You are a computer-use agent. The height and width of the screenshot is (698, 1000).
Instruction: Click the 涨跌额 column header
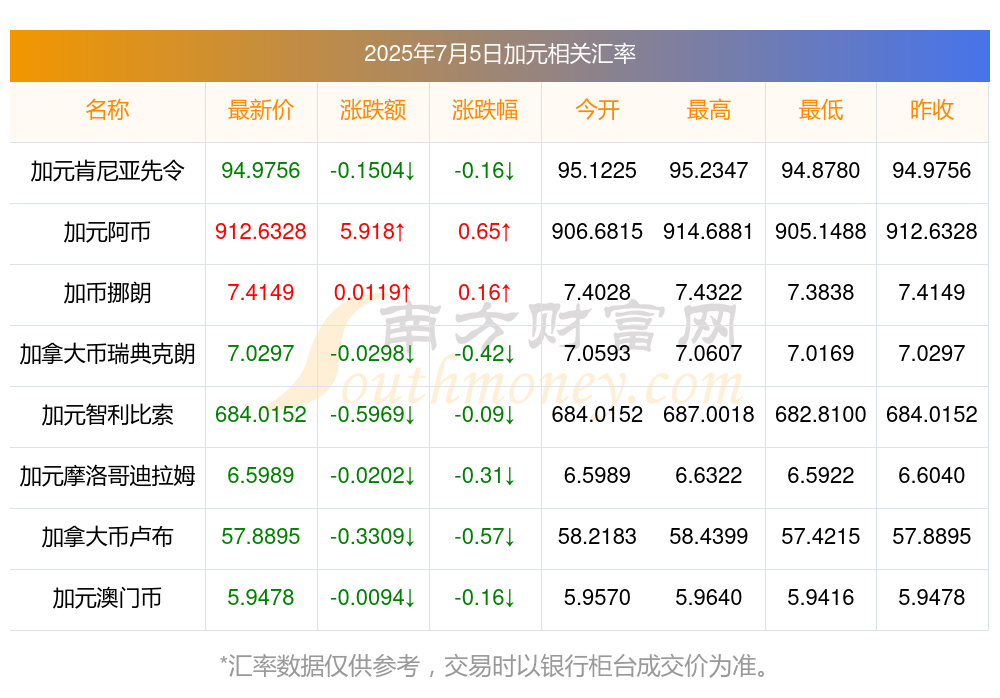pyautogui.click(x=372, y=110)
